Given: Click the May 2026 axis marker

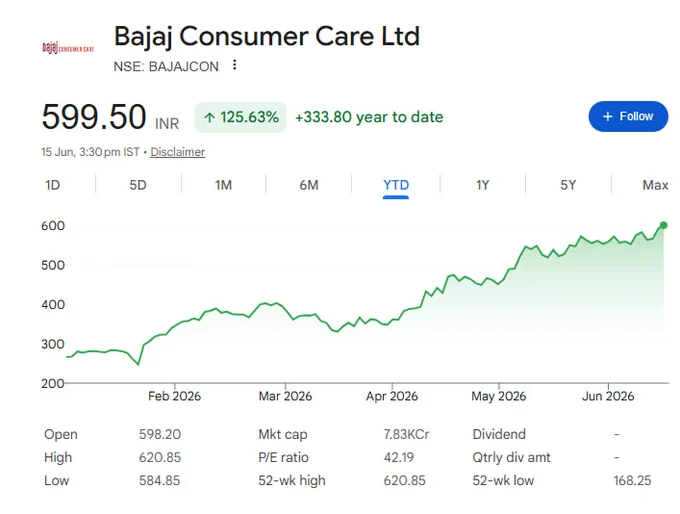Looking at the screenshot, I should click(499, 396).
